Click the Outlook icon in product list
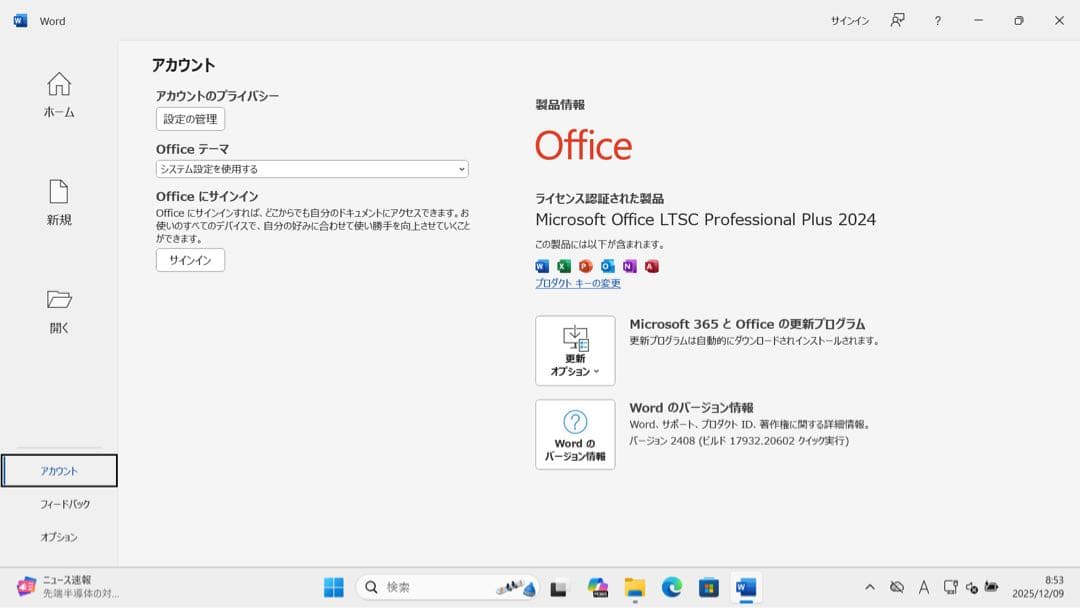 pos(607,265)
